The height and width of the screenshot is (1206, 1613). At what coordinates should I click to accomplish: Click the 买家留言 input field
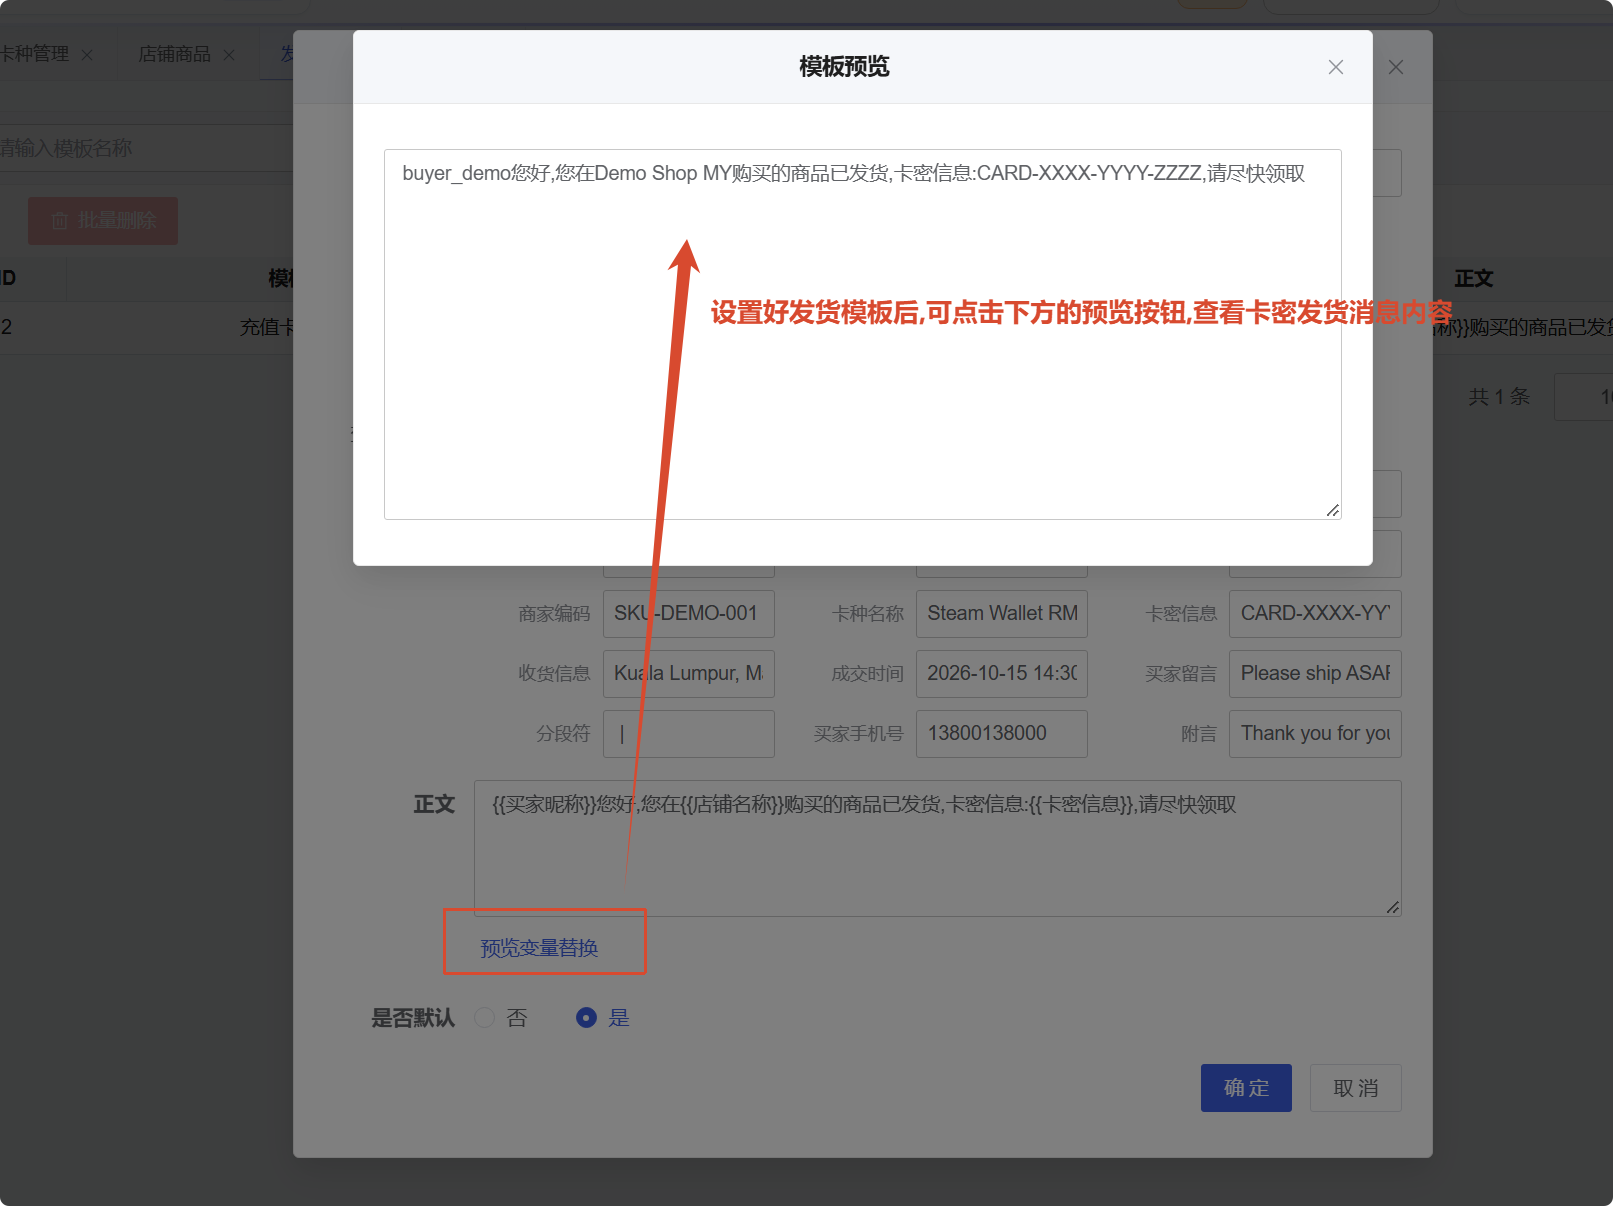[1315, 674]
